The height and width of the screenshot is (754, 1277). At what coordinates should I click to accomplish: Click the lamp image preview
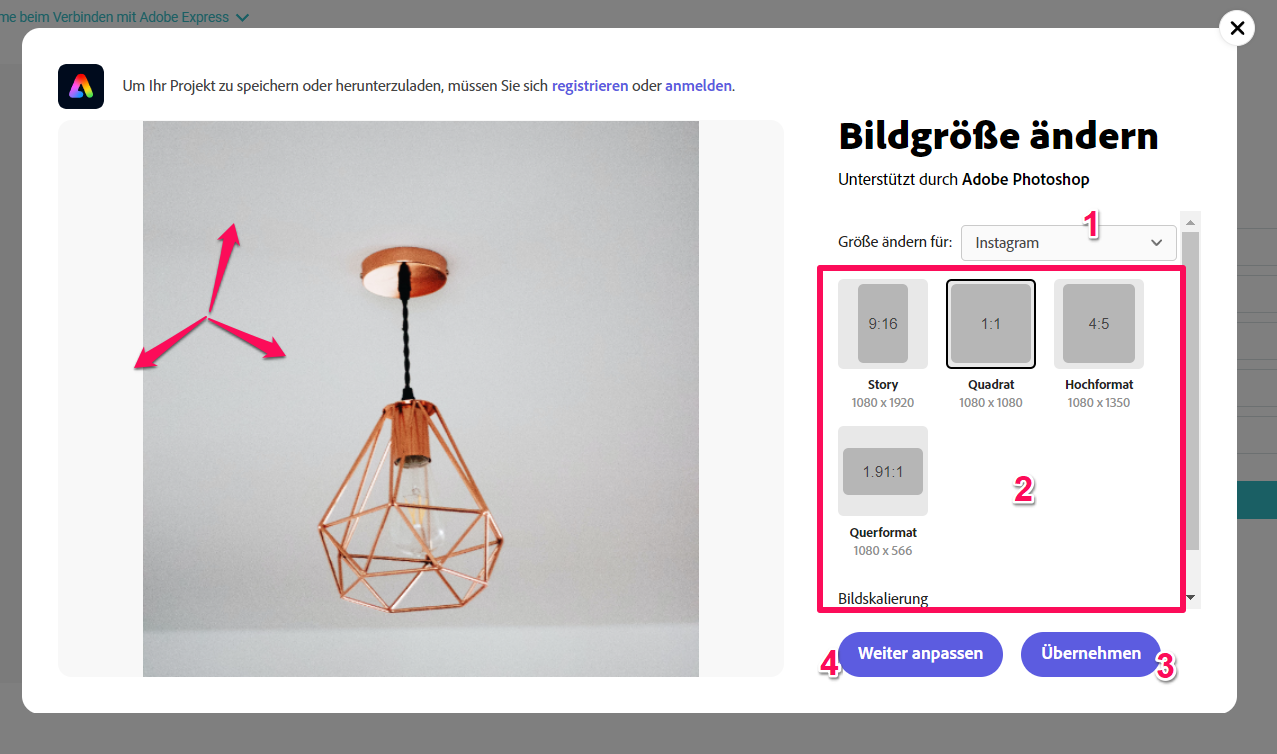point(421,399)
